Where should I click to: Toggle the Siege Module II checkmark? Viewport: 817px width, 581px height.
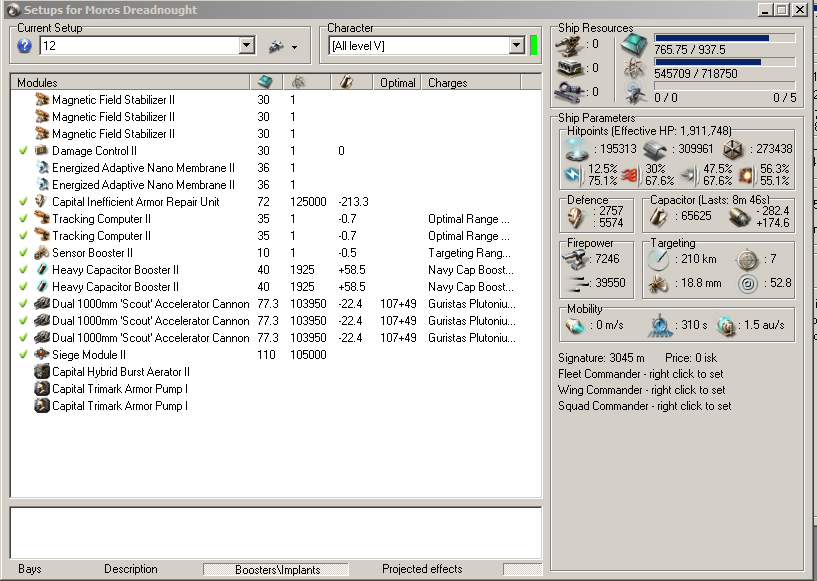[x=23, y=355]
